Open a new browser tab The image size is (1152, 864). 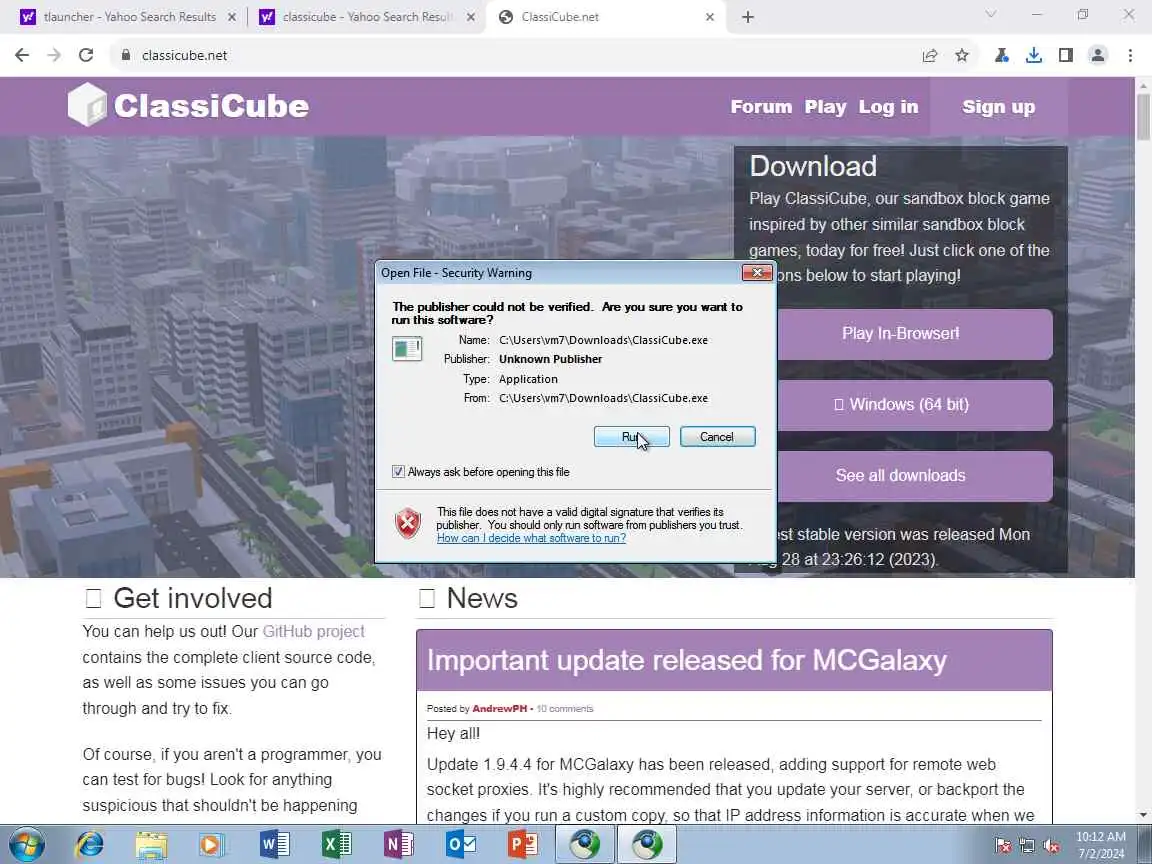click(748, 17)
